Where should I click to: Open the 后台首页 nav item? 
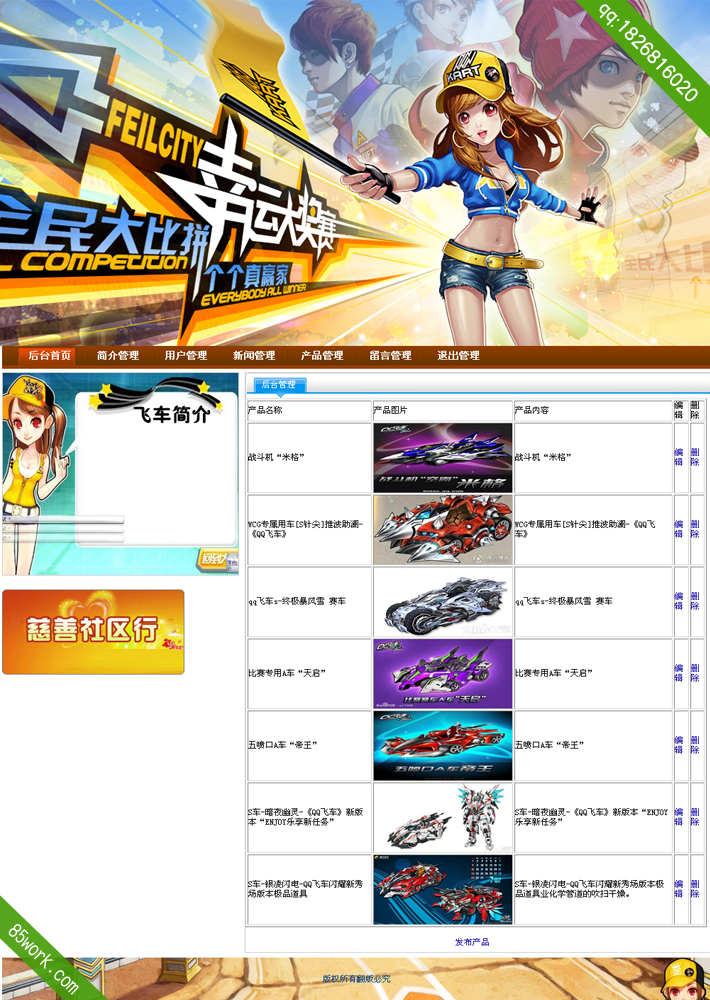coord(49,355)
